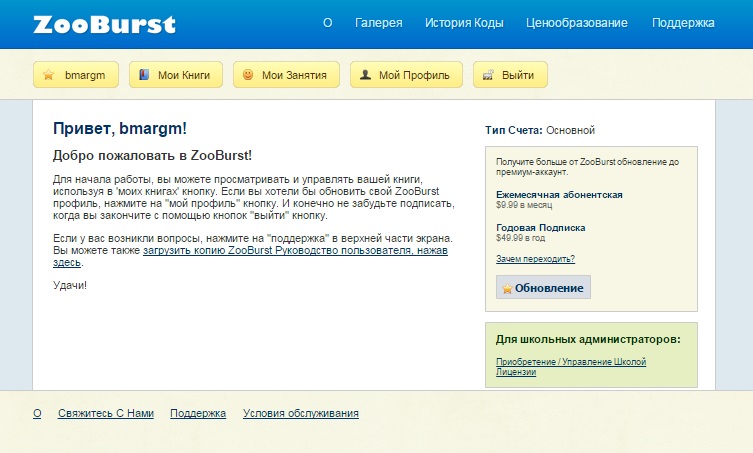This screenshot has height=453, width=753.
Task: Click the Удачи! text
Action: click(x=70, y=285)
